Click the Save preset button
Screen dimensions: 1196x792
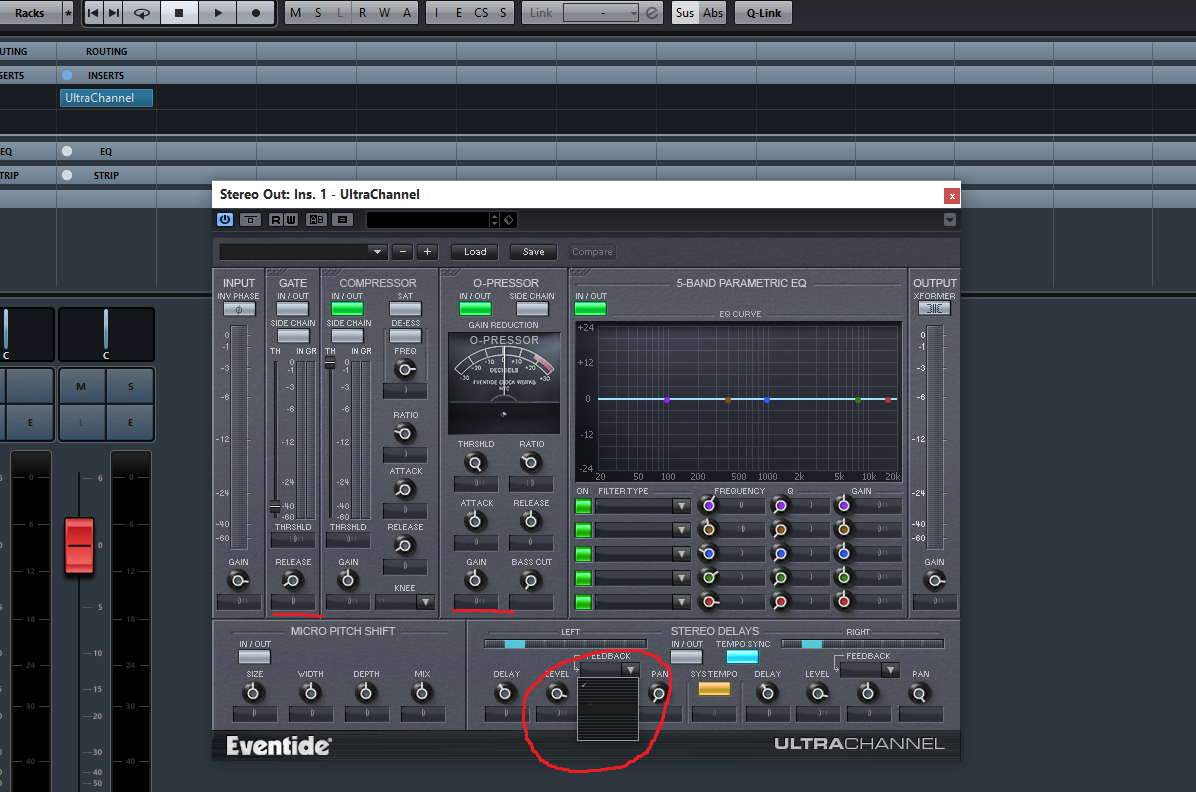(x=533, y=252)
